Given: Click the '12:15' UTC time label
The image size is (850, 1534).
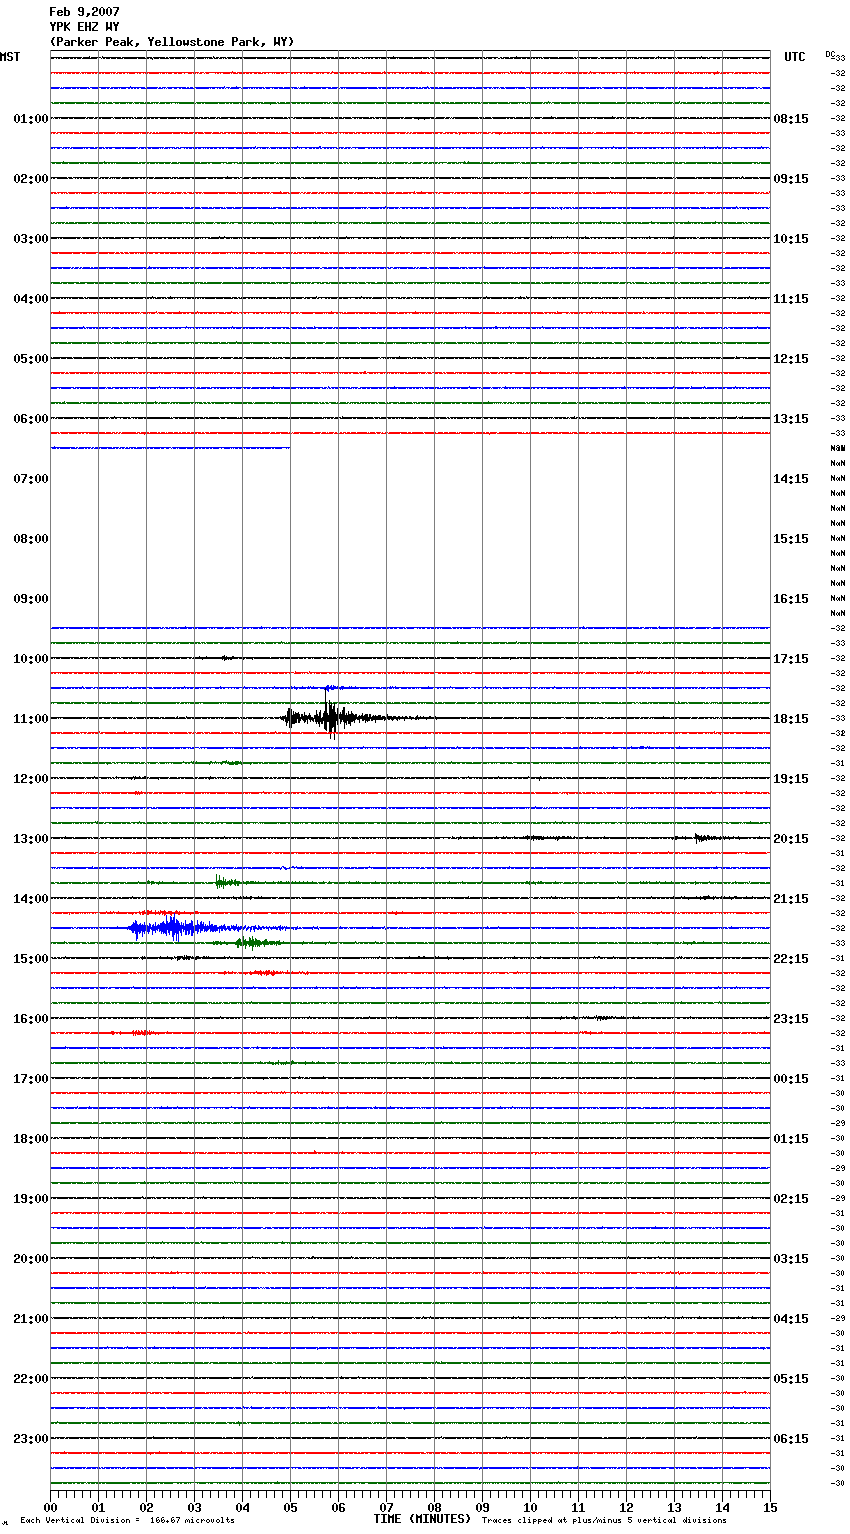Looking at the screenshot, I should point(791,359).
